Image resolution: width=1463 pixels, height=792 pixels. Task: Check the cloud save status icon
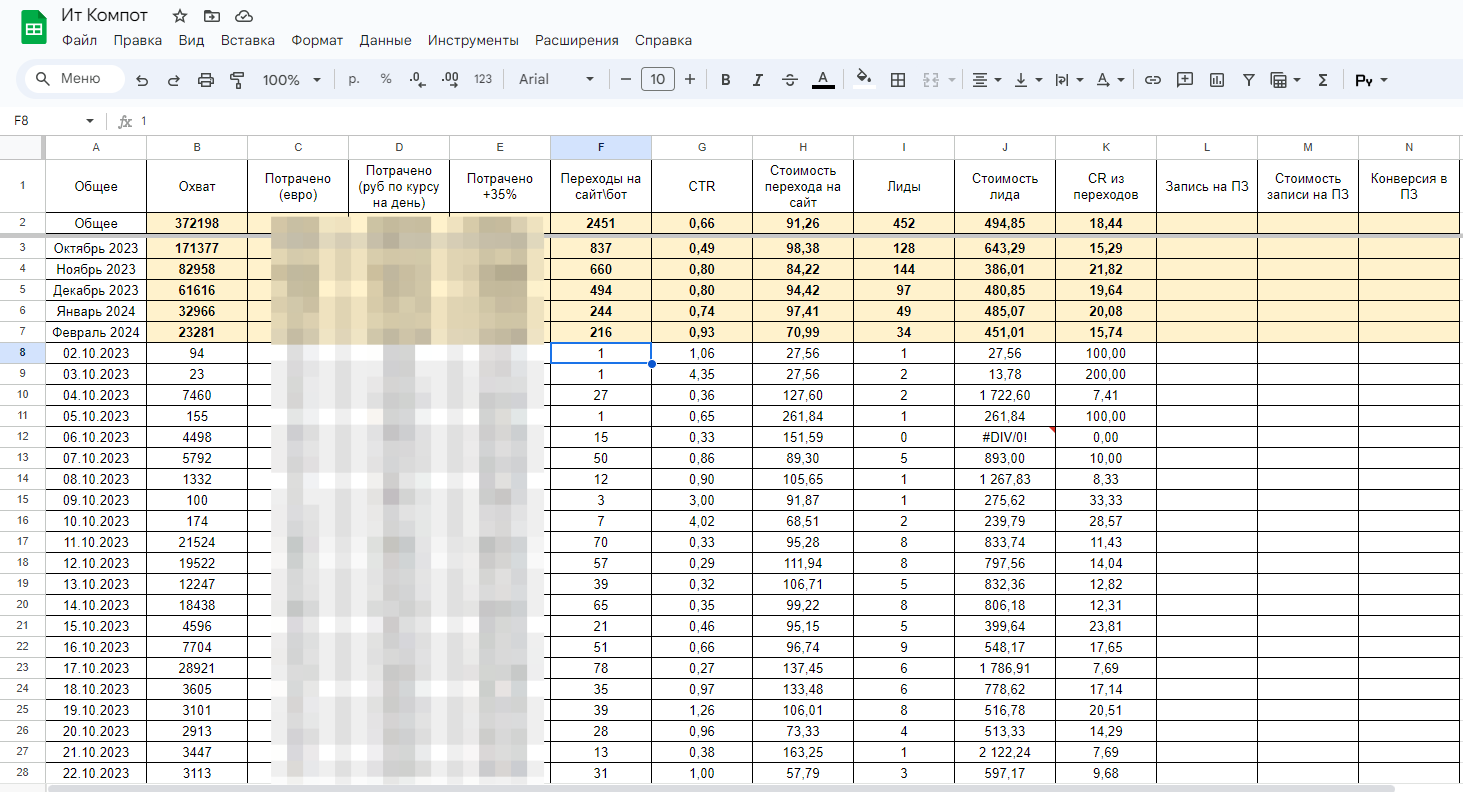point(243,16)
